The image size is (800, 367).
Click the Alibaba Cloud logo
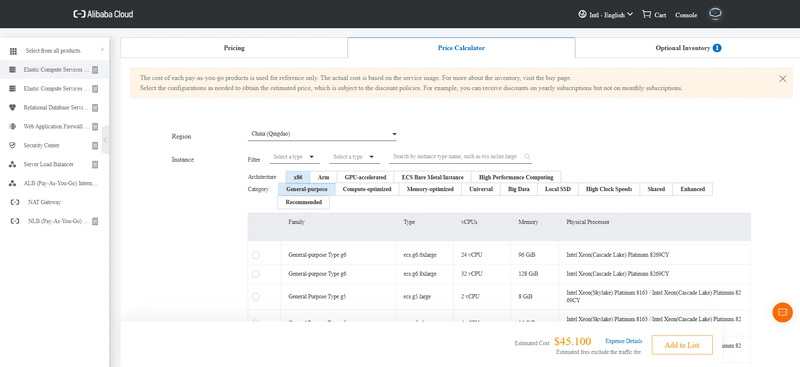[104, 14]
